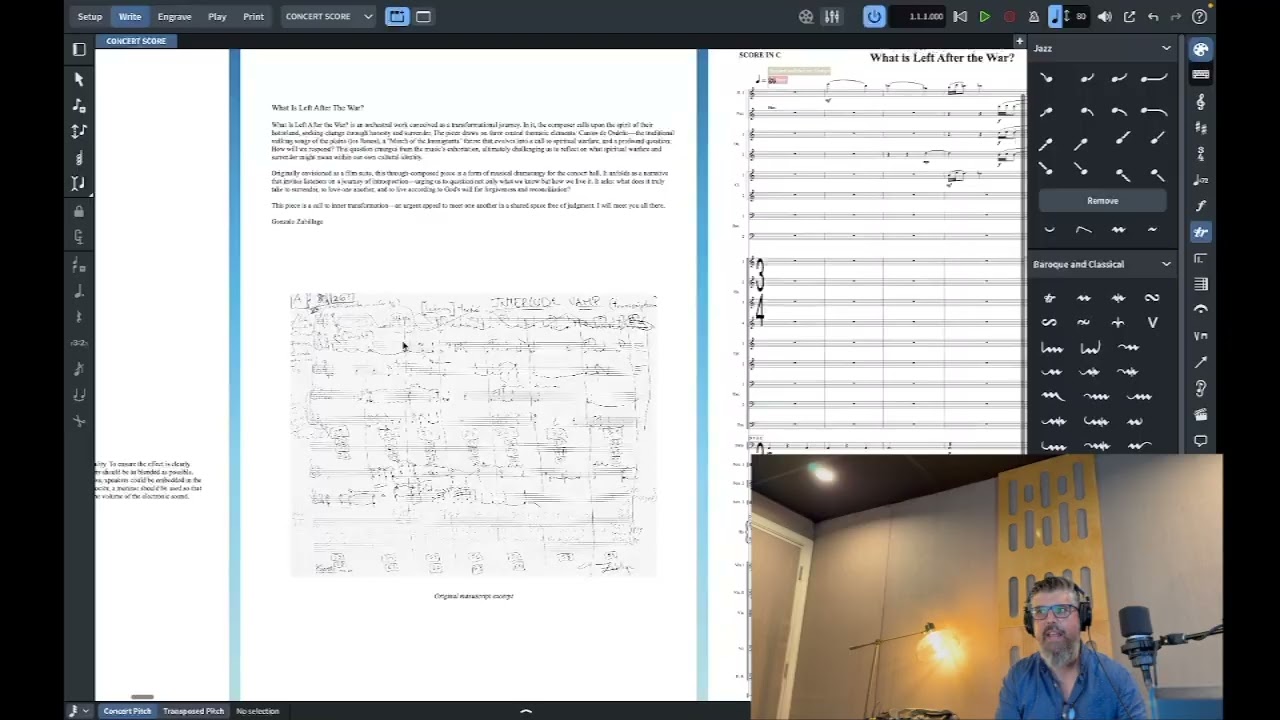Toggle Lock Duration icon
This screenshot has width=1280, height=720.
(79, 211)
